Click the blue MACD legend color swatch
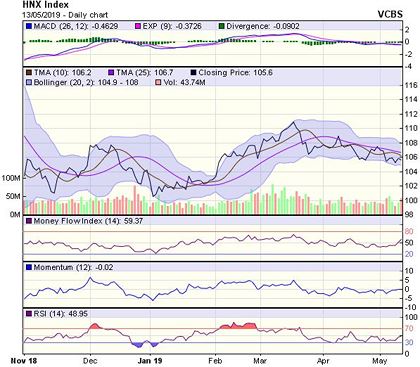This screenshot has width=420, height=367. [x=29, y=26]
